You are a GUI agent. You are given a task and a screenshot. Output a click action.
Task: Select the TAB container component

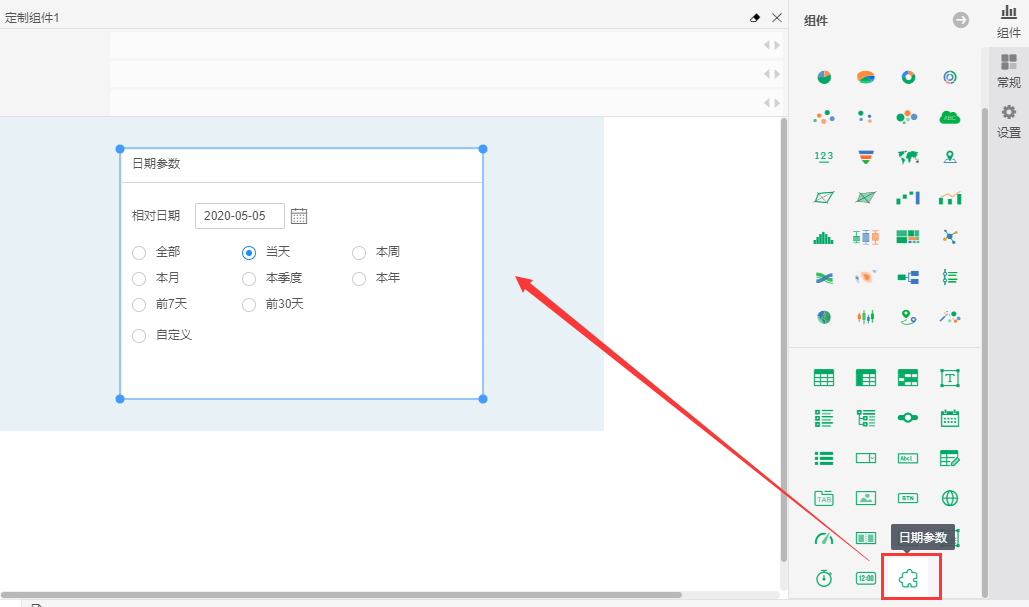[824, 498]
